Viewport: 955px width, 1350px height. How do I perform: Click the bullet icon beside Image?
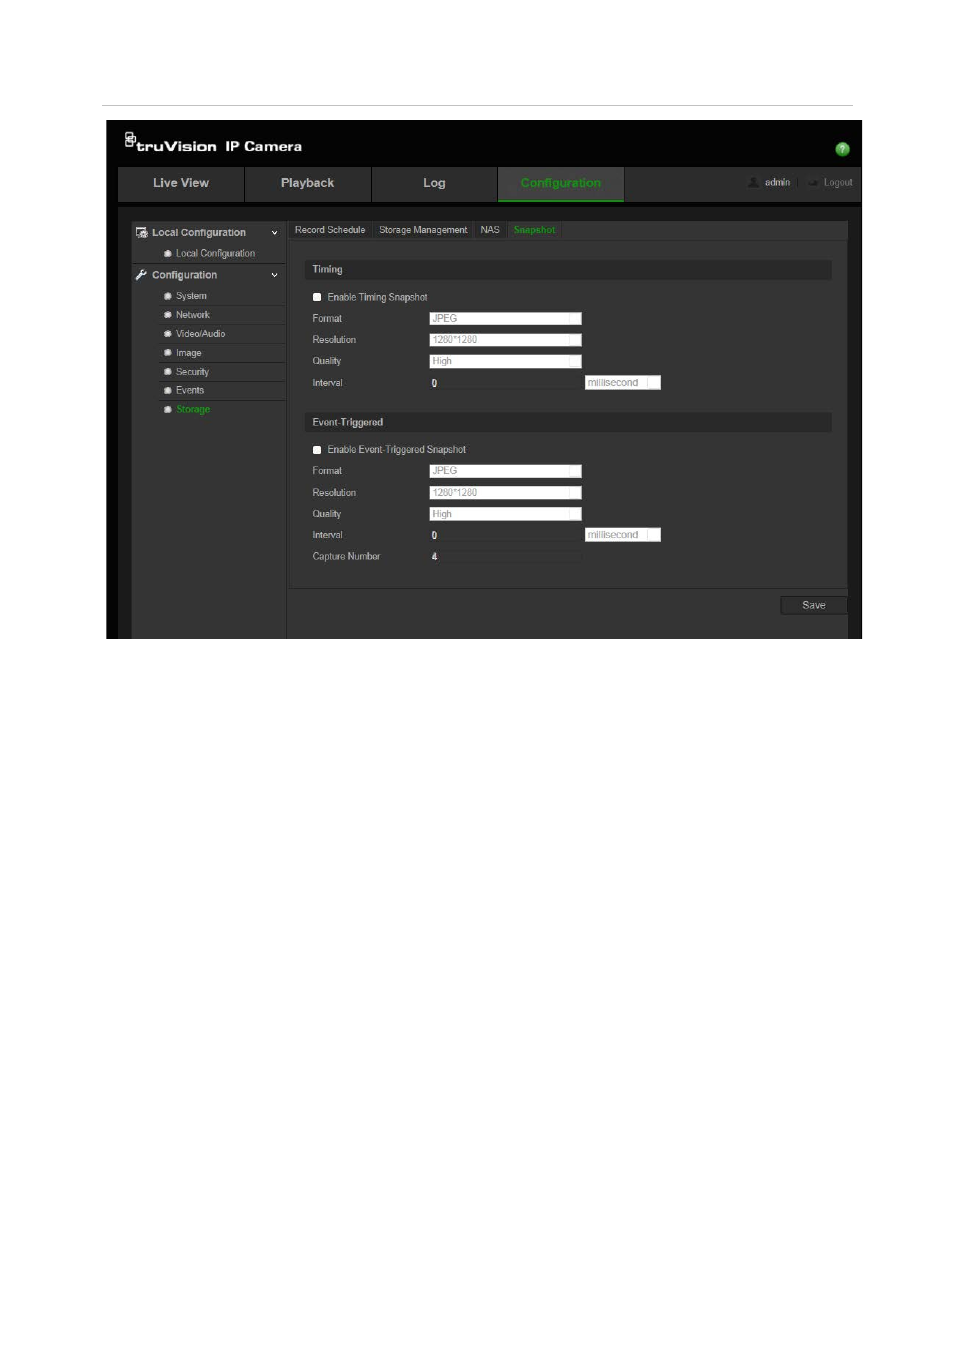pos(168,353)
